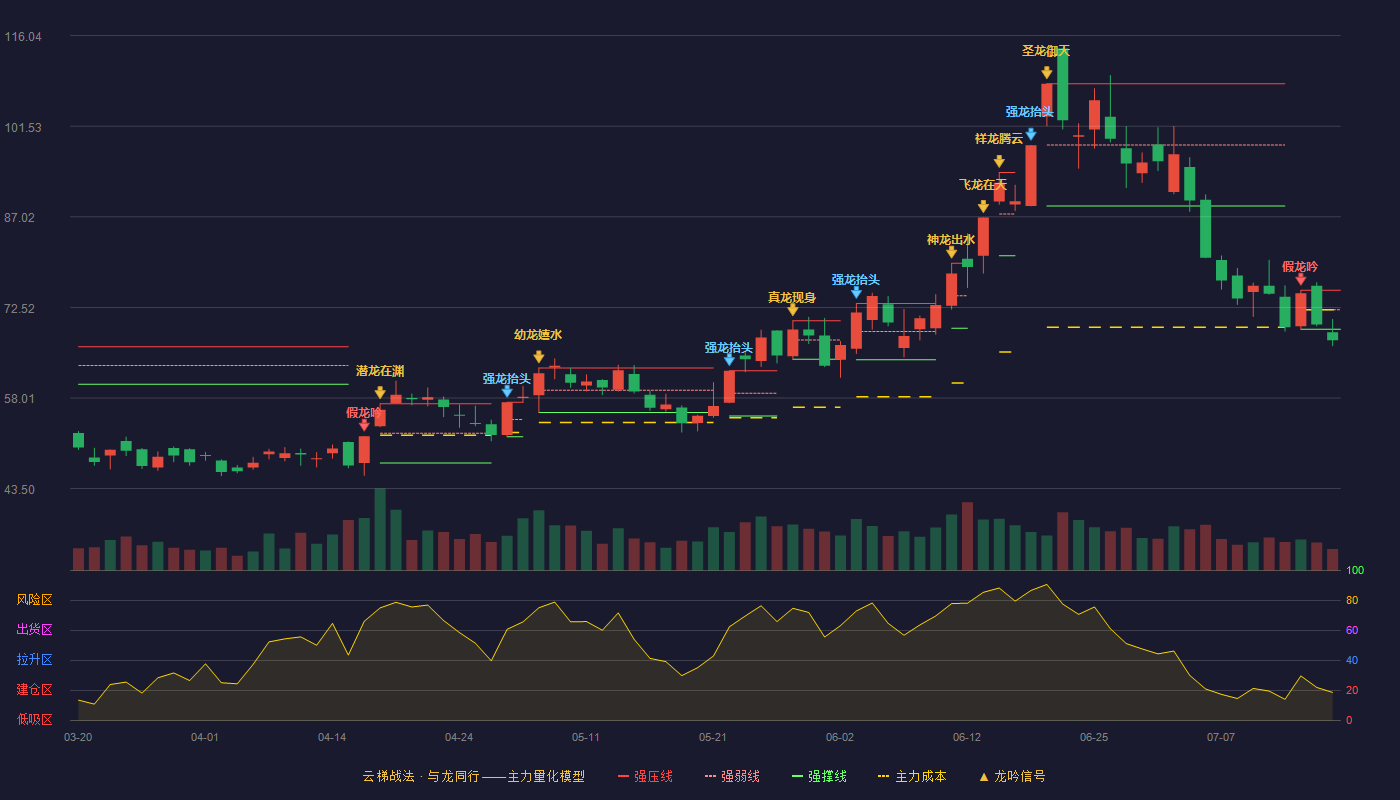Click the 05-11 date label
This screenshot has width=1400, height=800.
pos(586,737)
